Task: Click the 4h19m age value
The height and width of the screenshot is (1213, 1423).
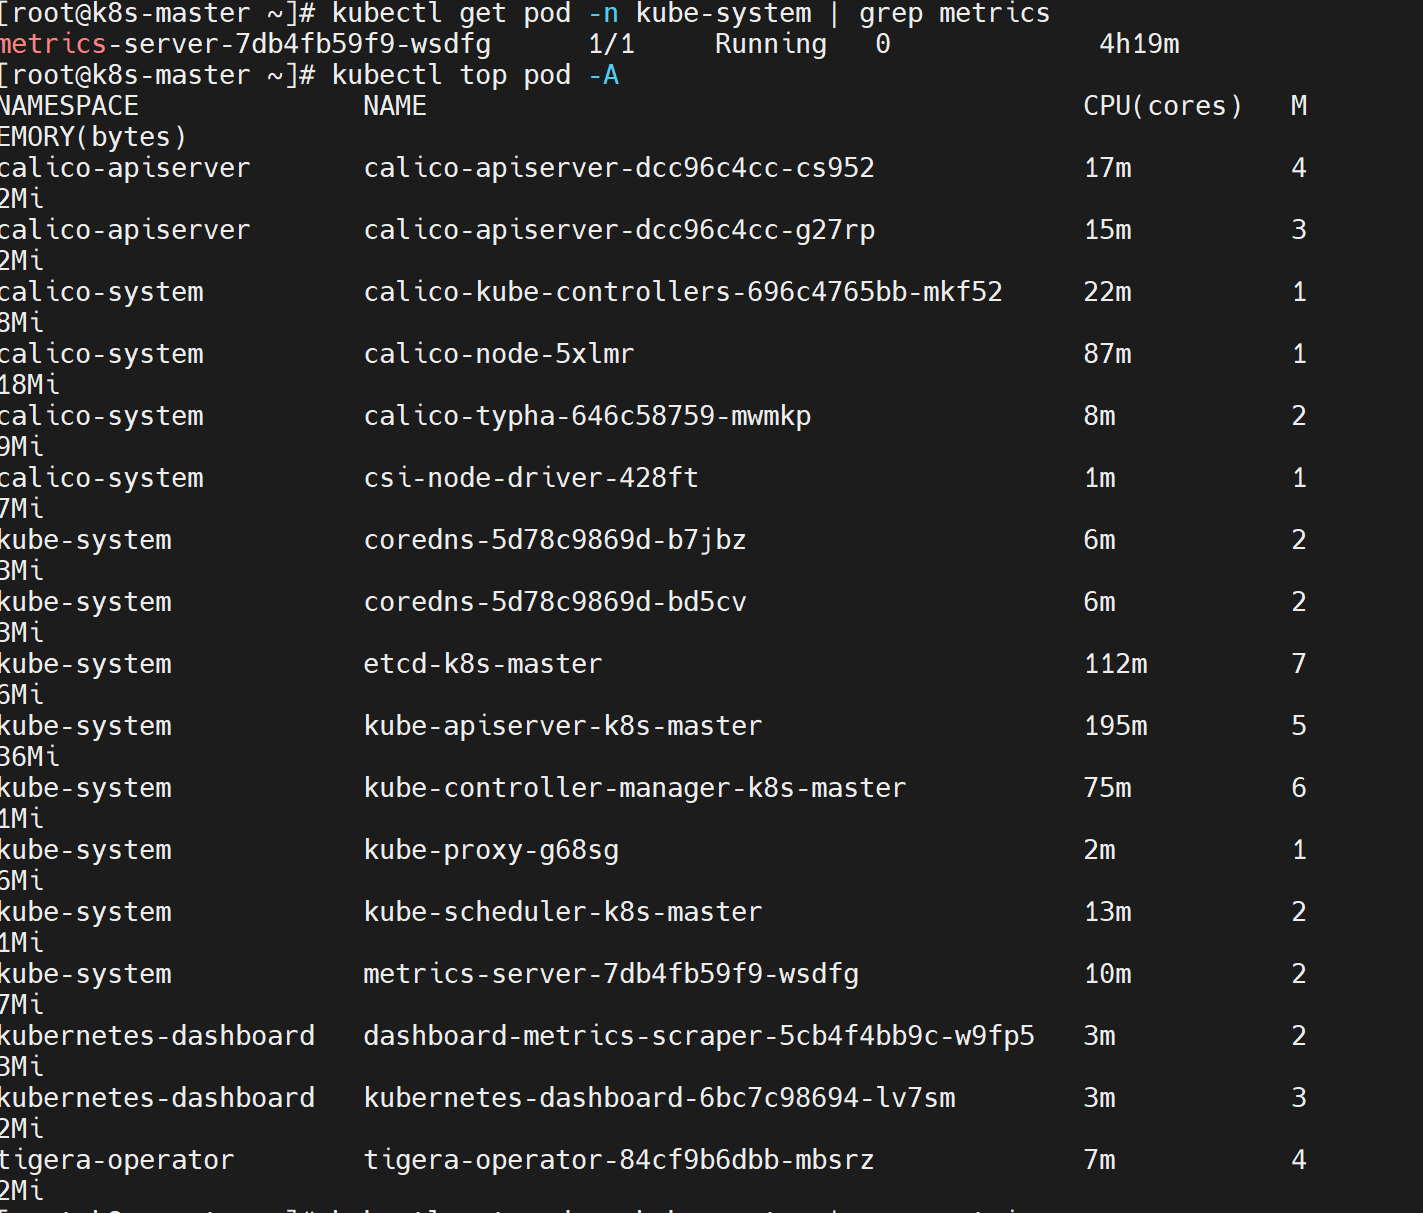Action: click(1139, 44)
